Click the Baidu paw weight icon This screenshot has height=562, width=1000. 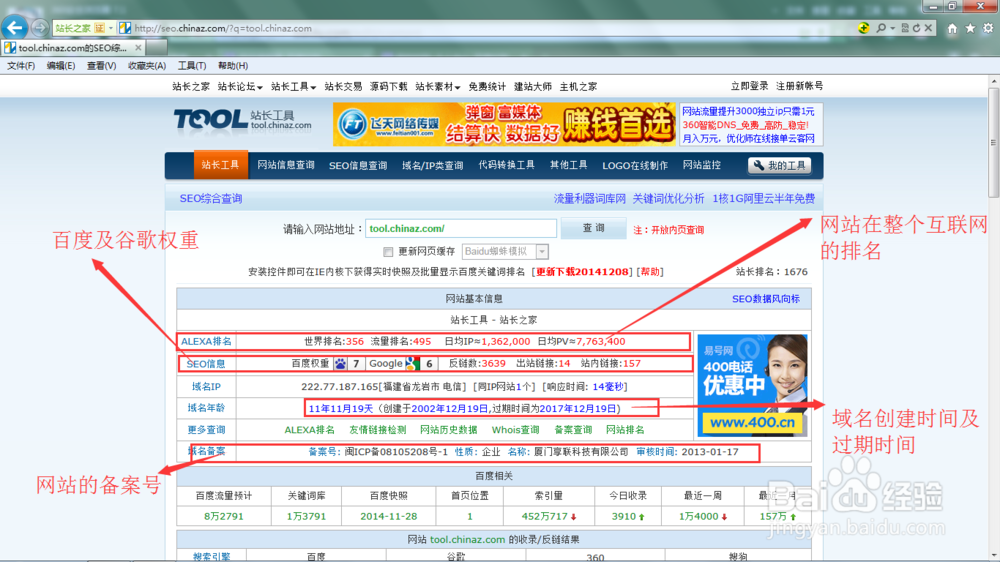pyautogui.click(x=341, y=364)
